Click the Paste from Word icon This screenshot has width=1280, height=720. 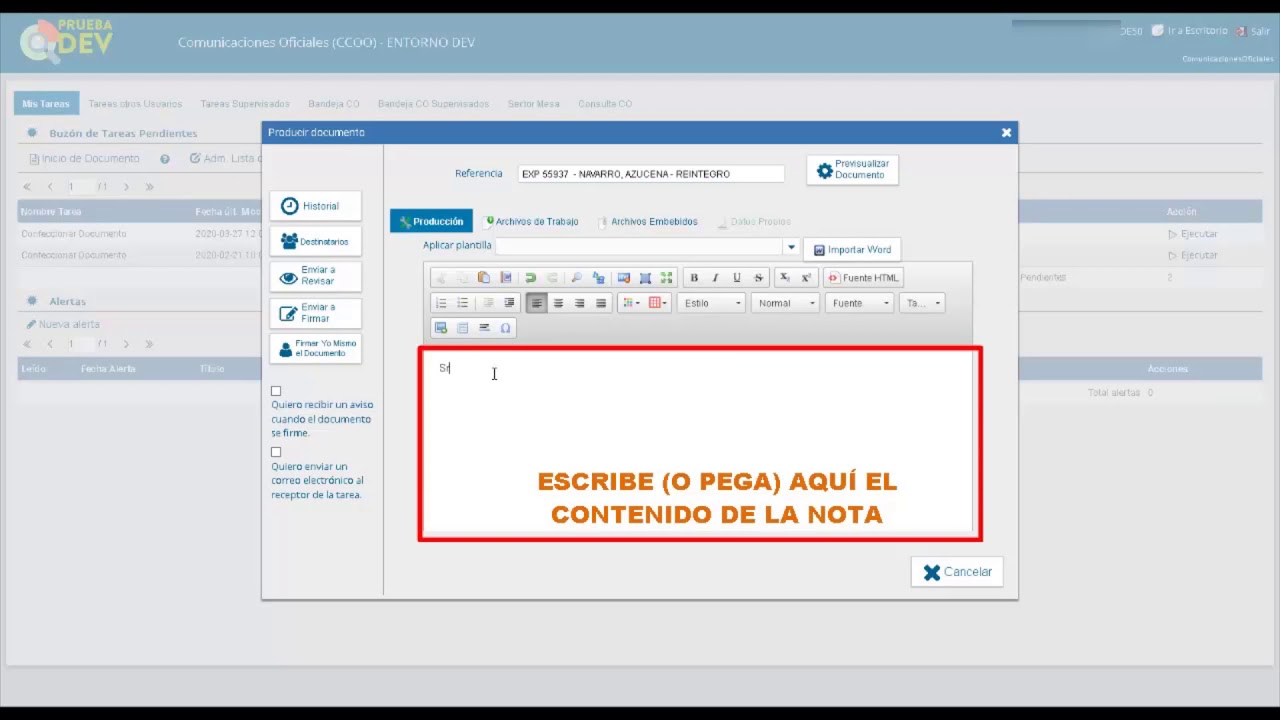click(x=506, y=278)
